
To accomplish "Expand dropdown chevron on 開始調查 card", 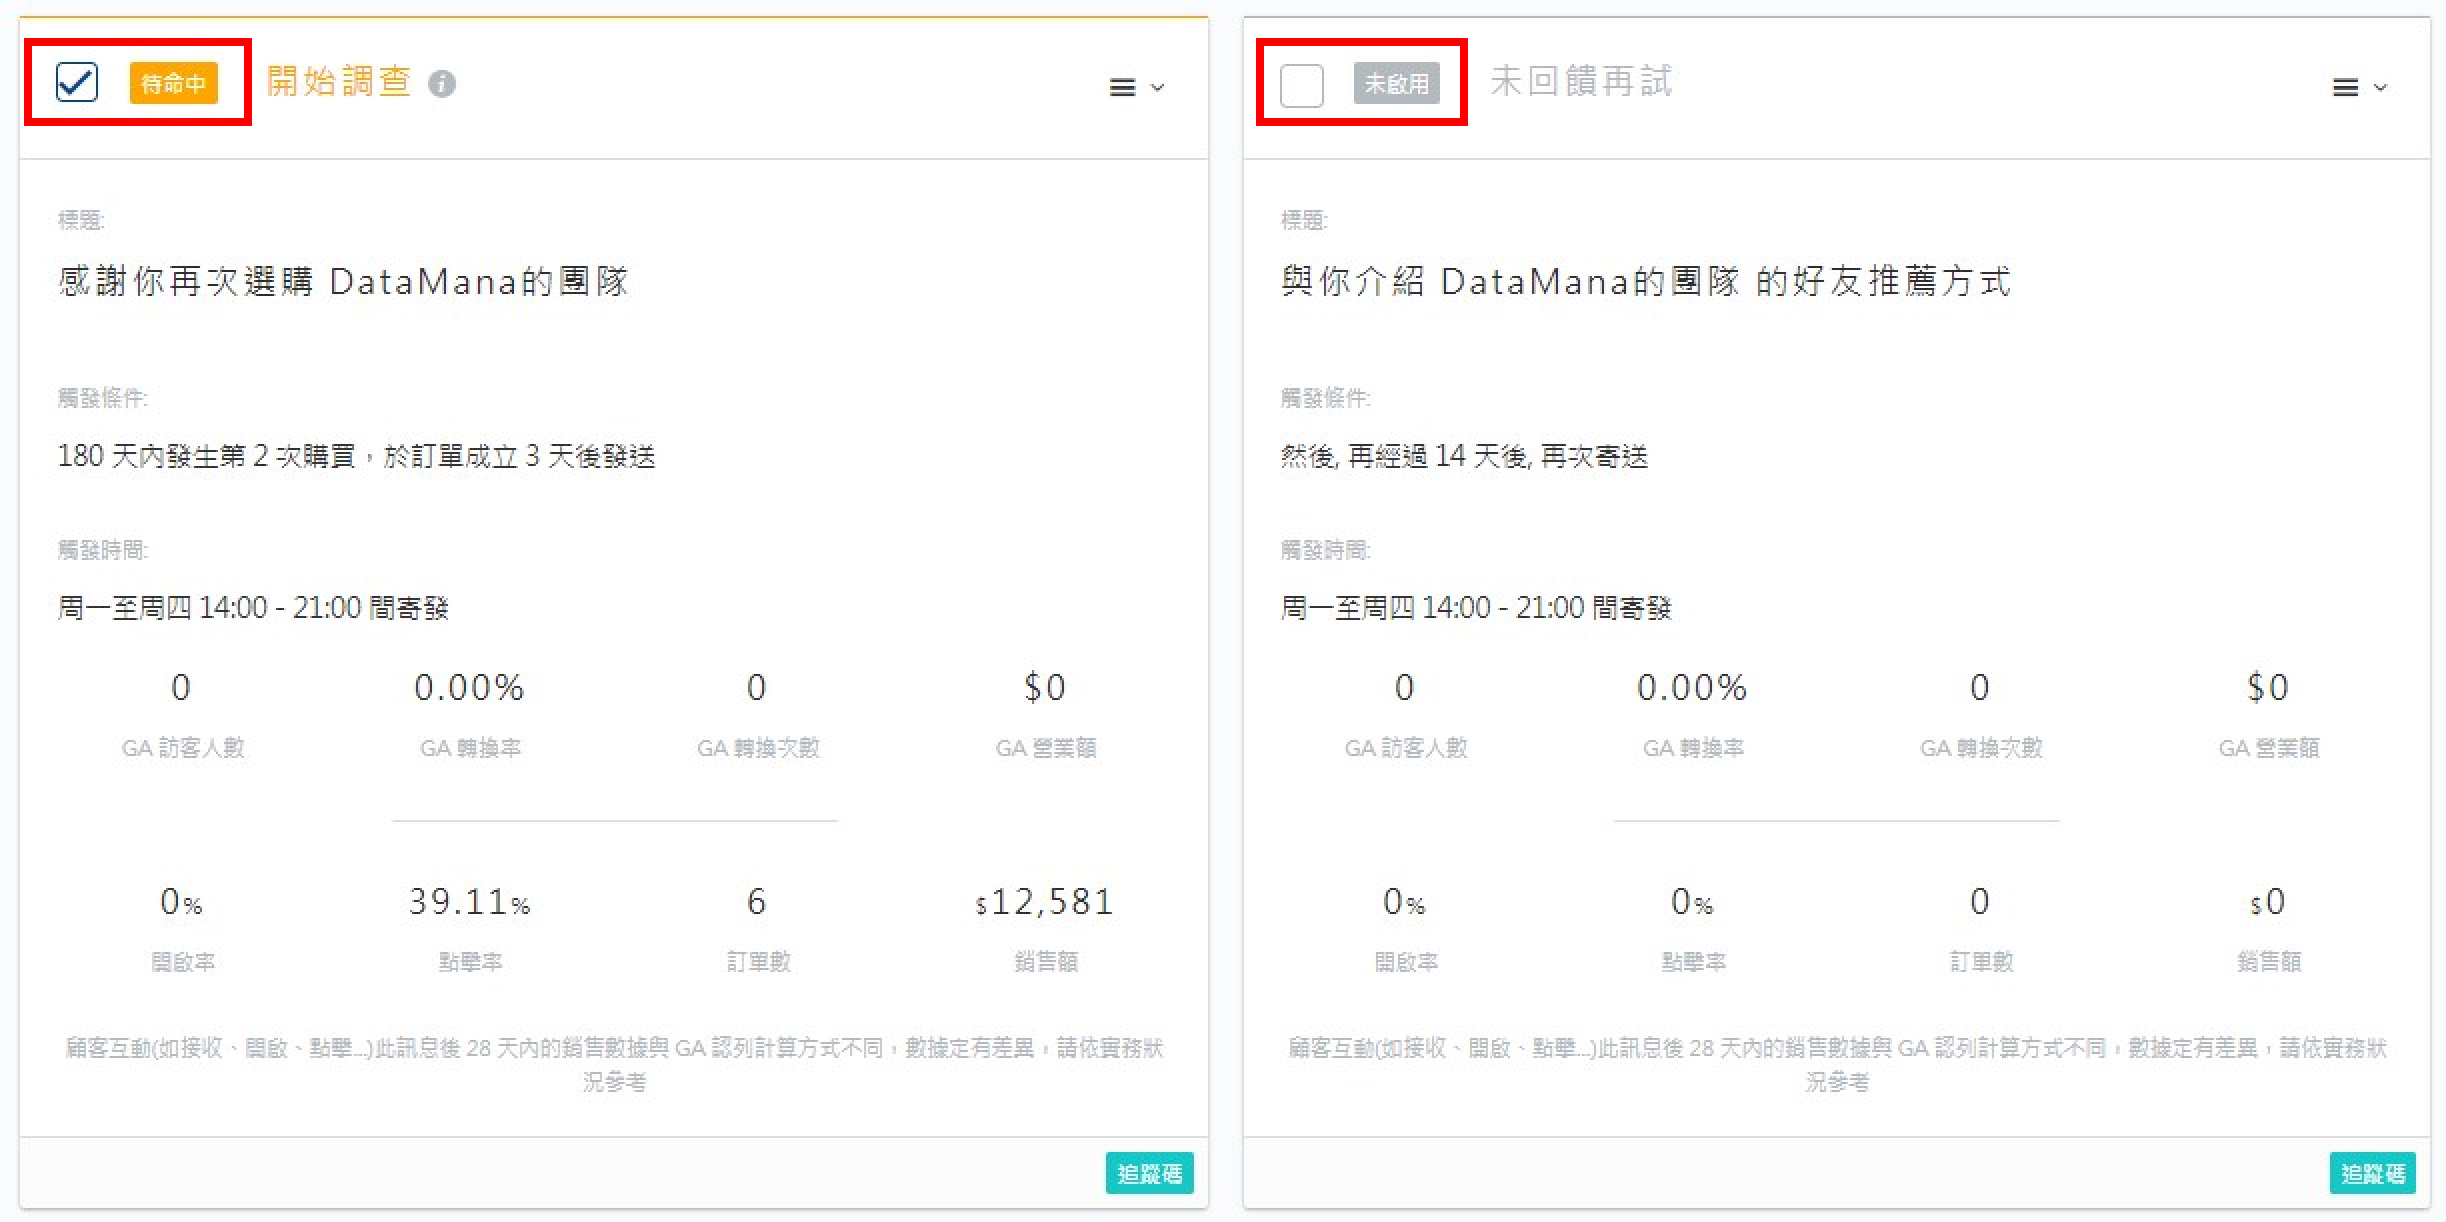I will [1158, 88].
